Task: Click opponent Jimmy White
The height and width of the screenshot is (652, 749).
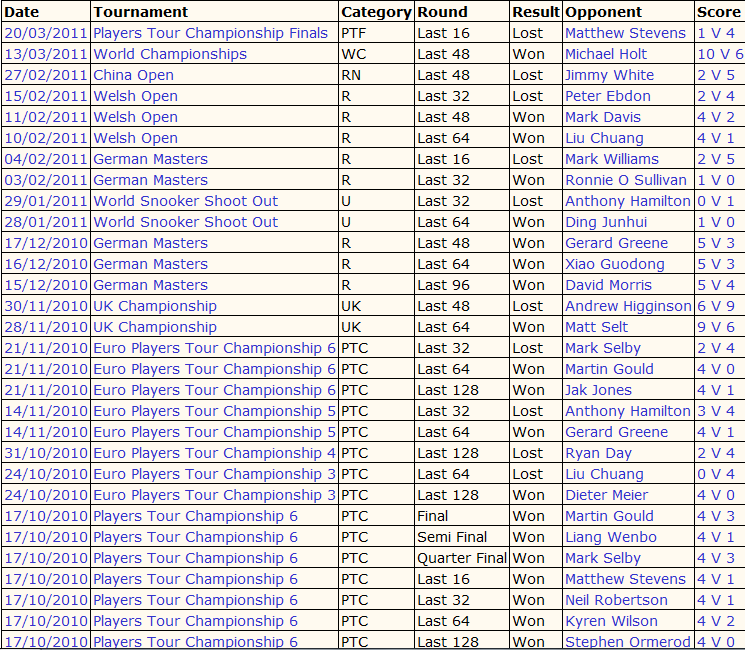Action: 609,75
